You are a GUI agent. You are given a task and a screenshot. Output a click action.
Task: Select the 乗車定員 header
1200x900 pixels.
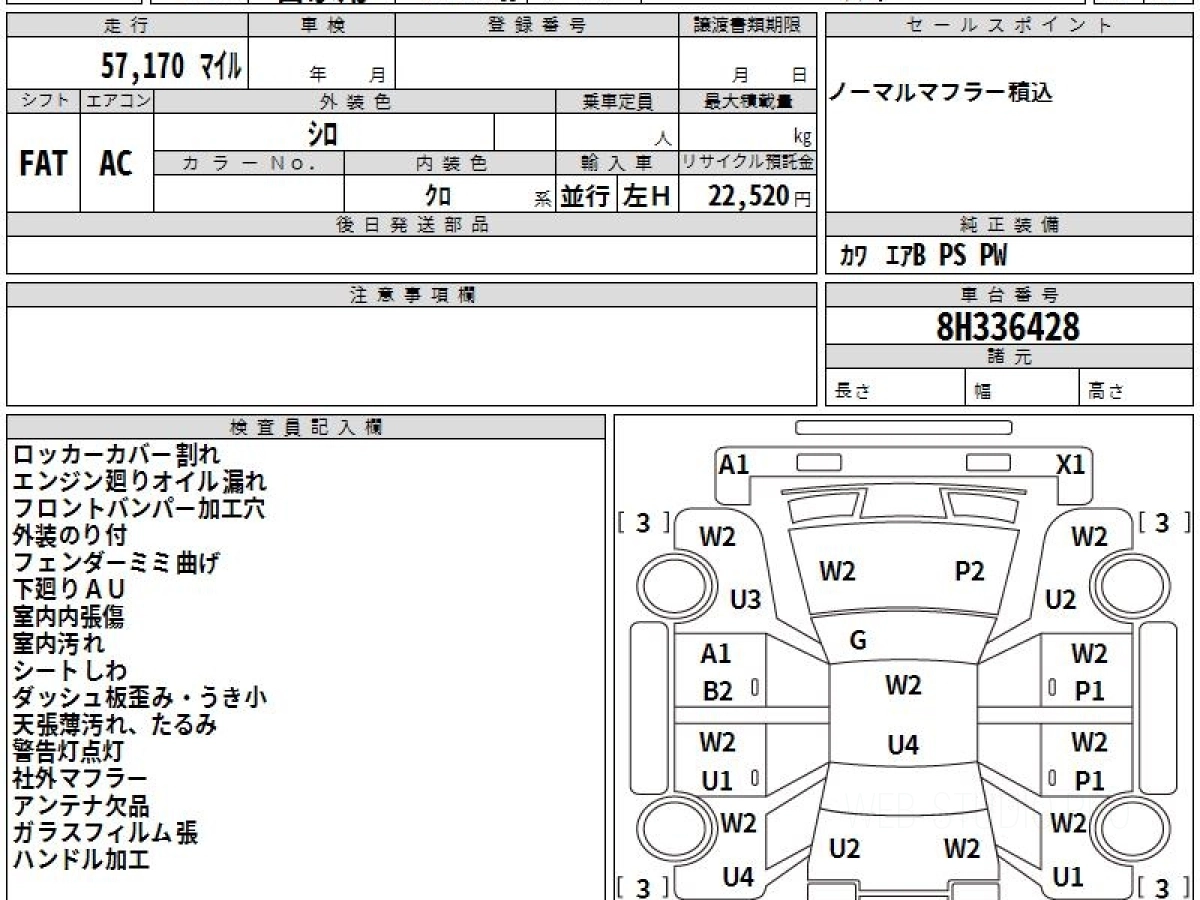click(617, 101)
